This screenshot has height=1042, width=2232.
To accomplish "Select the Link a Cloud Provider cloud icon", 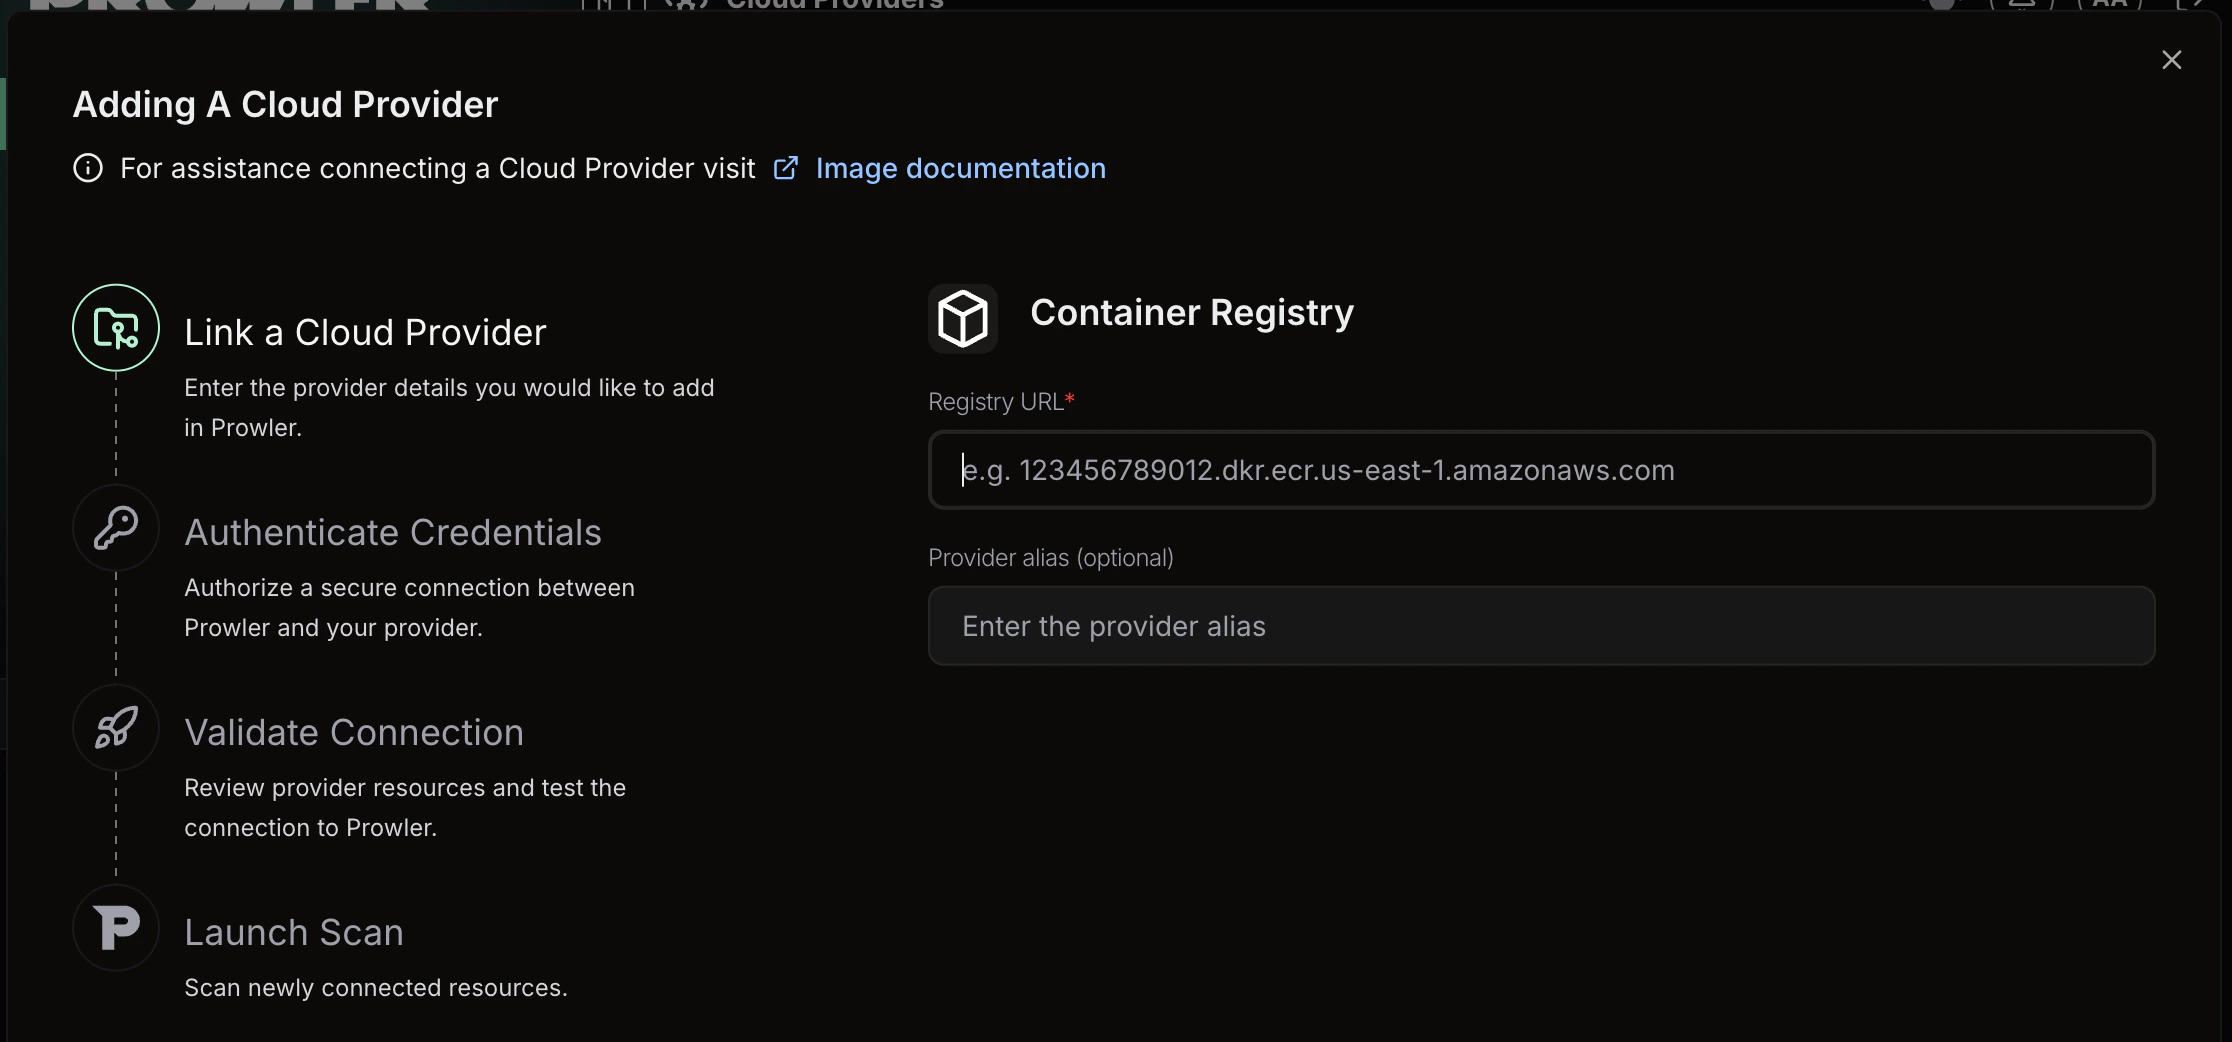I will click(x=115, y=328).
